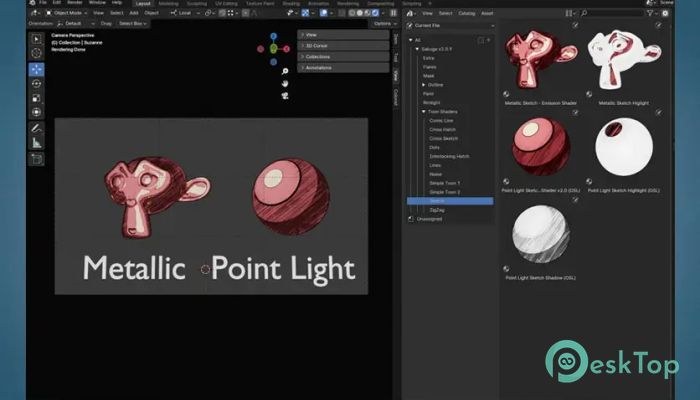Open the asset browser editor type menu
Image resolution: width=700 pixels, height=400 pixels.
[x=411, y=13]
